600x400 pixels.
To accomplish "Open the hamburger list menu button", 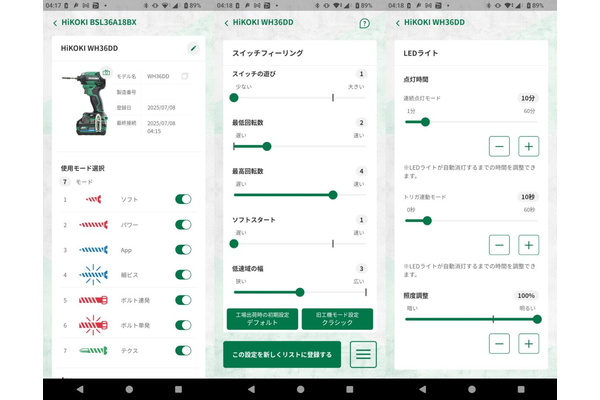I will click(363, 354).
